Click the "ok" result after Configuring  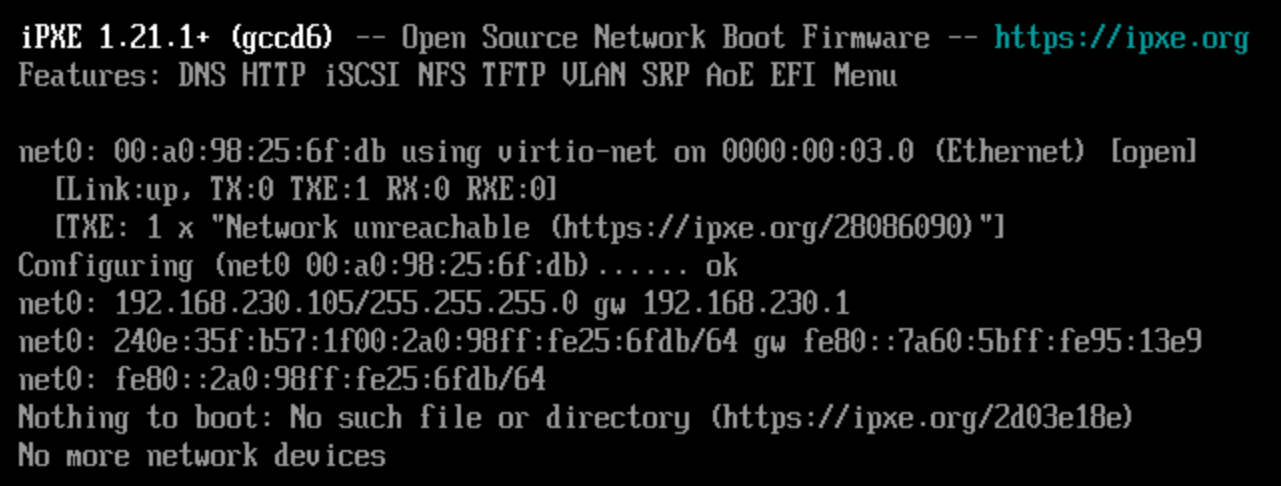[x=722, y=266]
